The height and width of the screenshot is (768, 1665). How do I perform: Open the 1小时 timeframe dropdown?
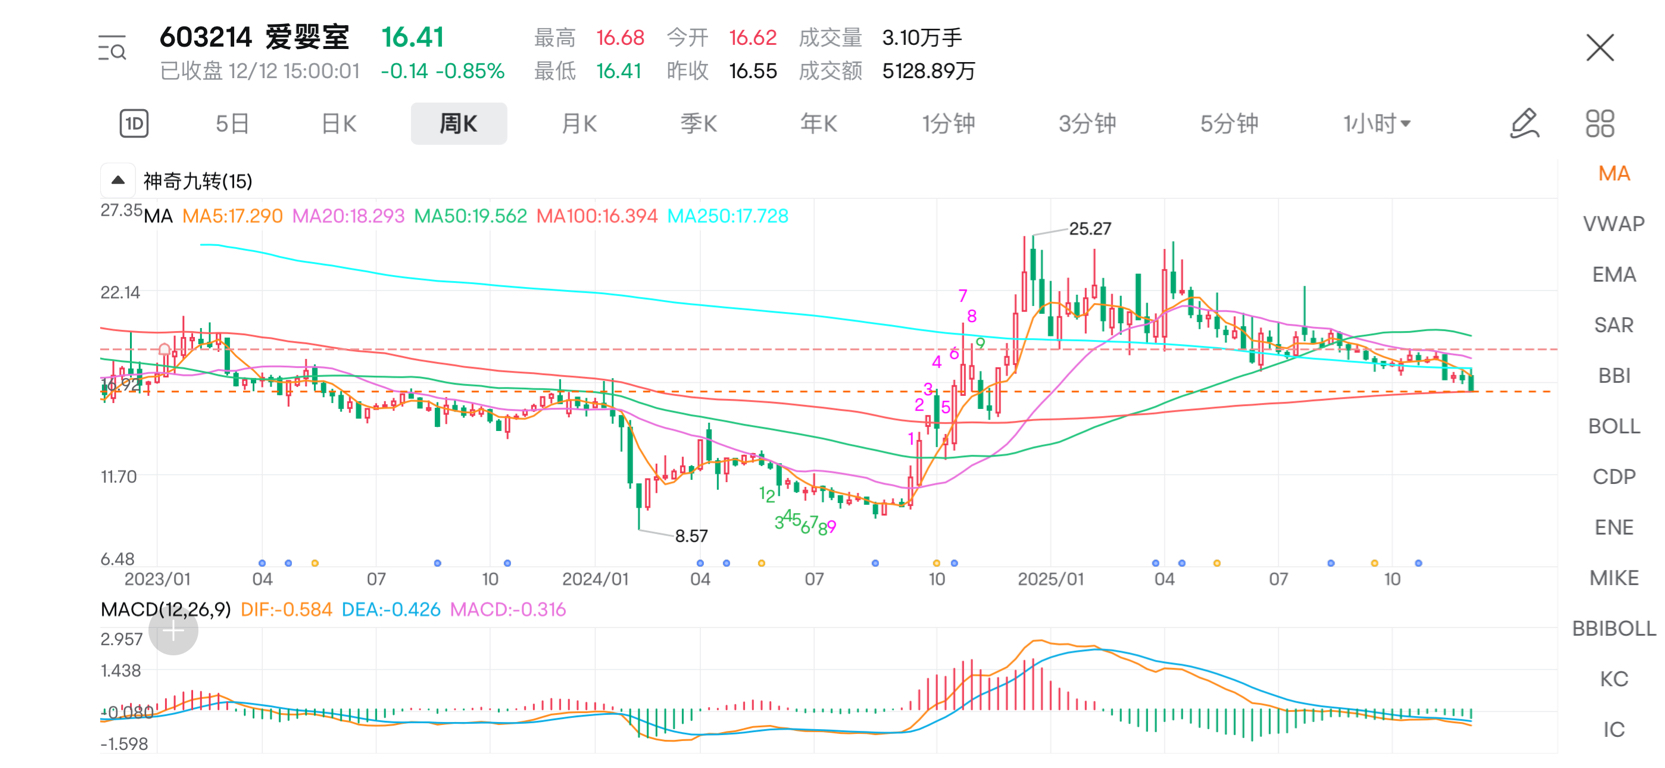pyautogui.click(x=1376, y=124)
